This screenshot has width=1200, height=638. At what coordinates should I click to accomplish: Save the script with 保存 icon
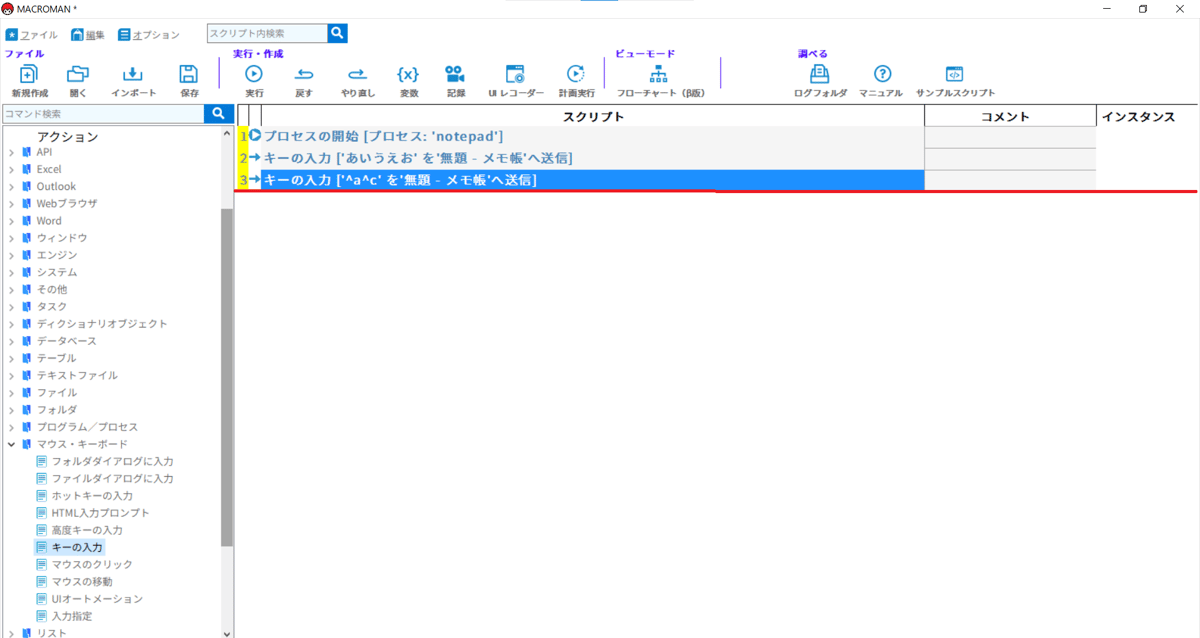189,75
